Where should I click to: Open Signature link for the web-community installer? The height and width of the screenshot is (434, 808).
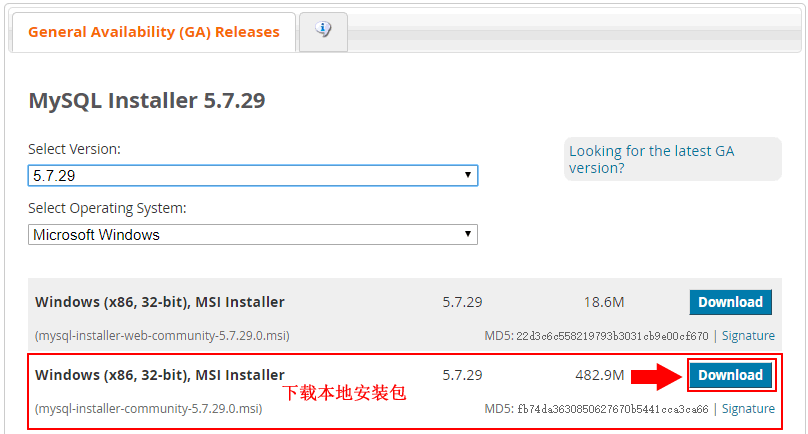748,336
